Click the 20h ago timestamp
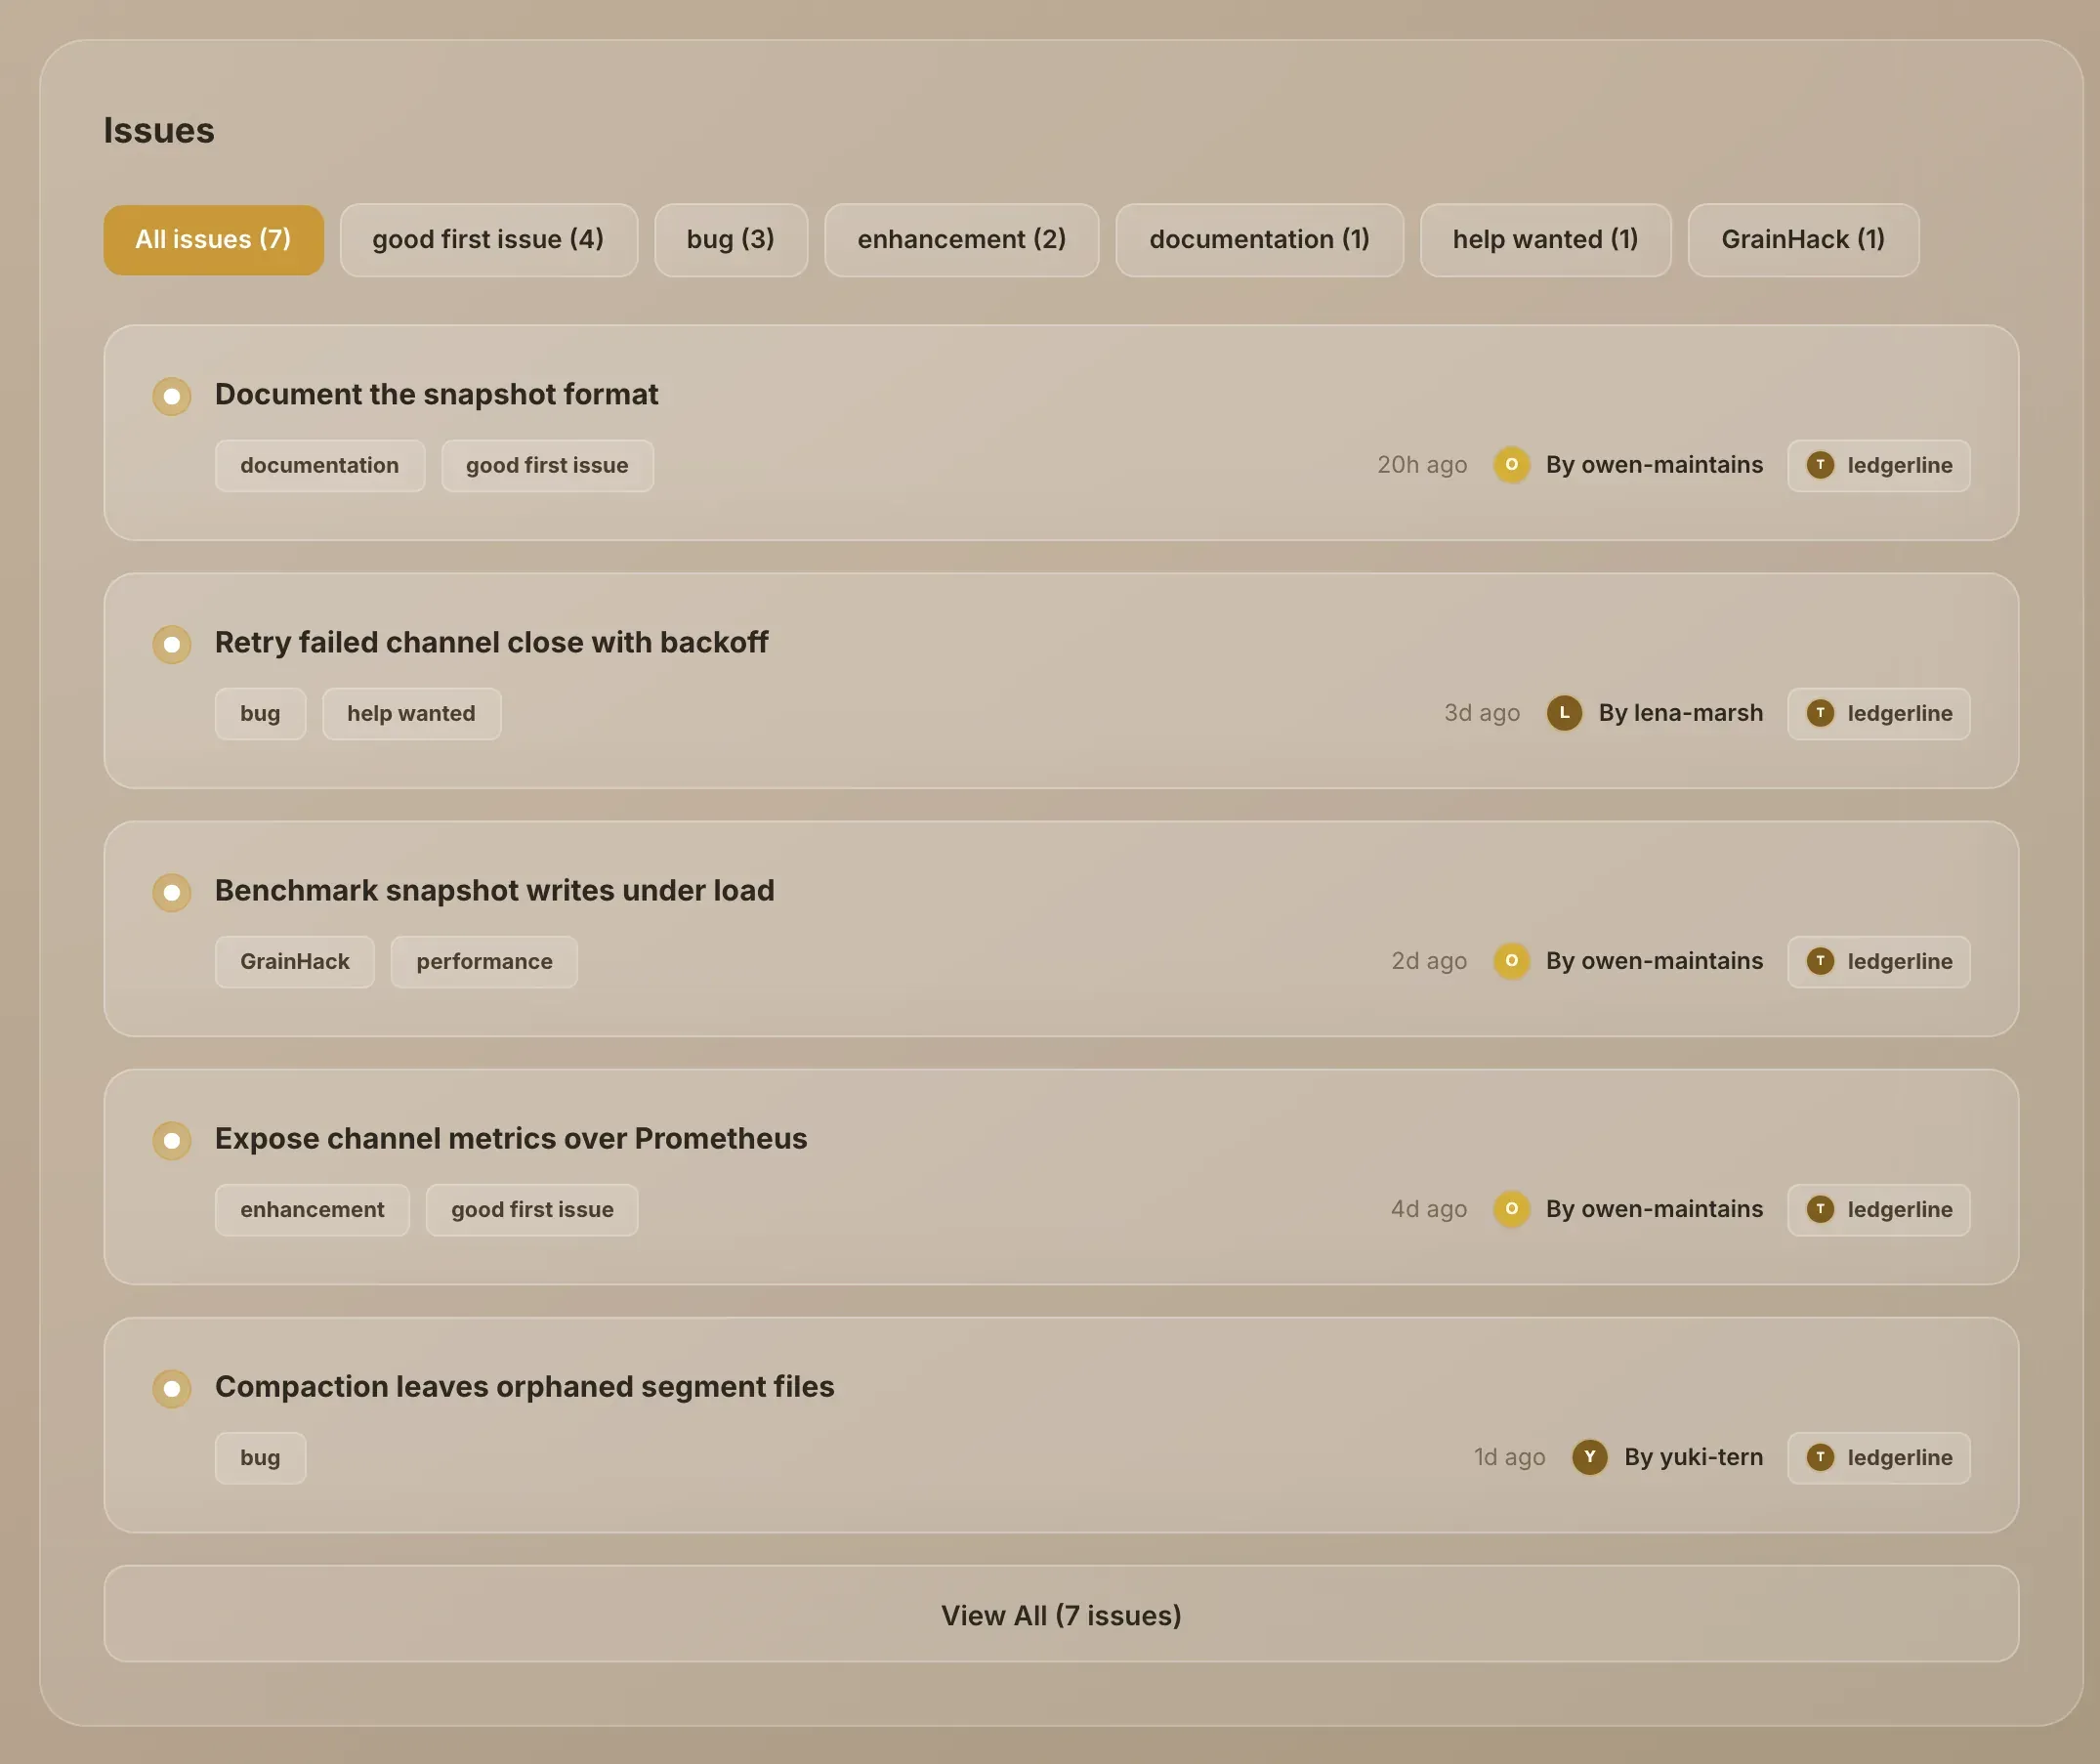Screen dimensions: 2100x1764 (1422, 464)
